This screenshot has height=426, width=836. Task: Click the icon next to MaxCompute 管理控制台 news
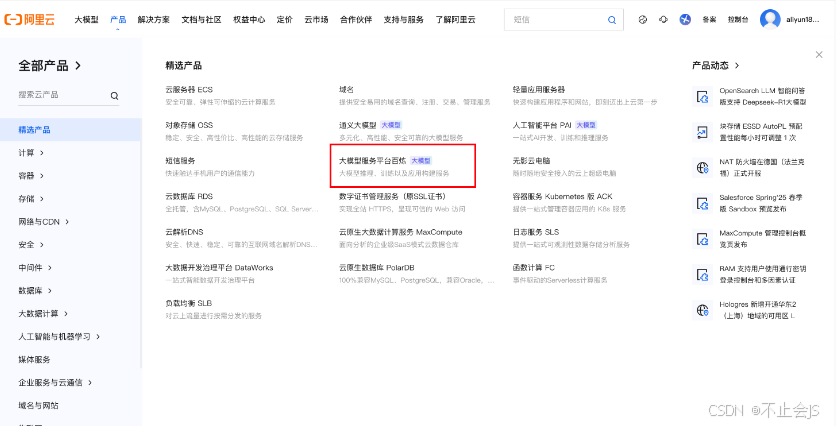coord(703,239)
